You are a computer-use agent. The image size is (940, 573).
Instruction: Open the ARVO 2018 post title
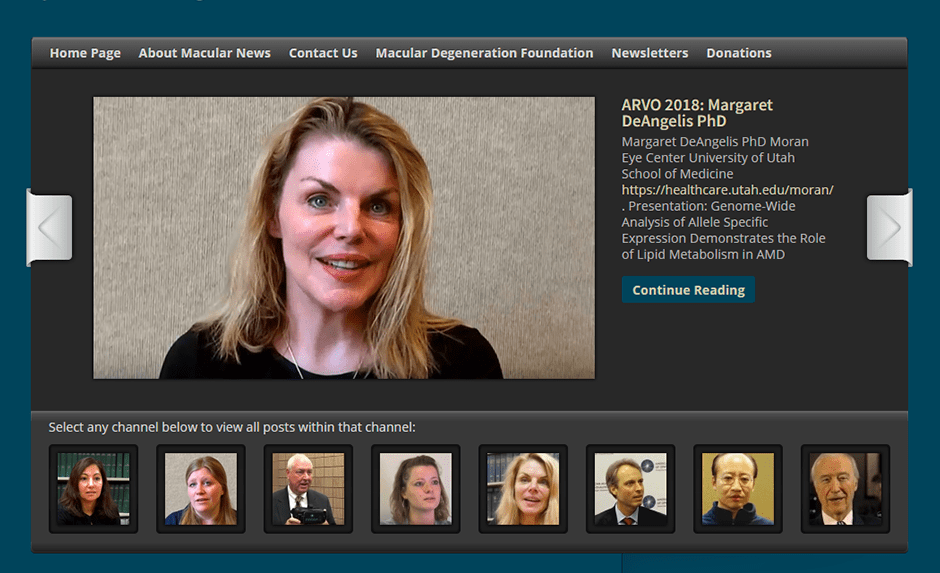tap(697, 113)
